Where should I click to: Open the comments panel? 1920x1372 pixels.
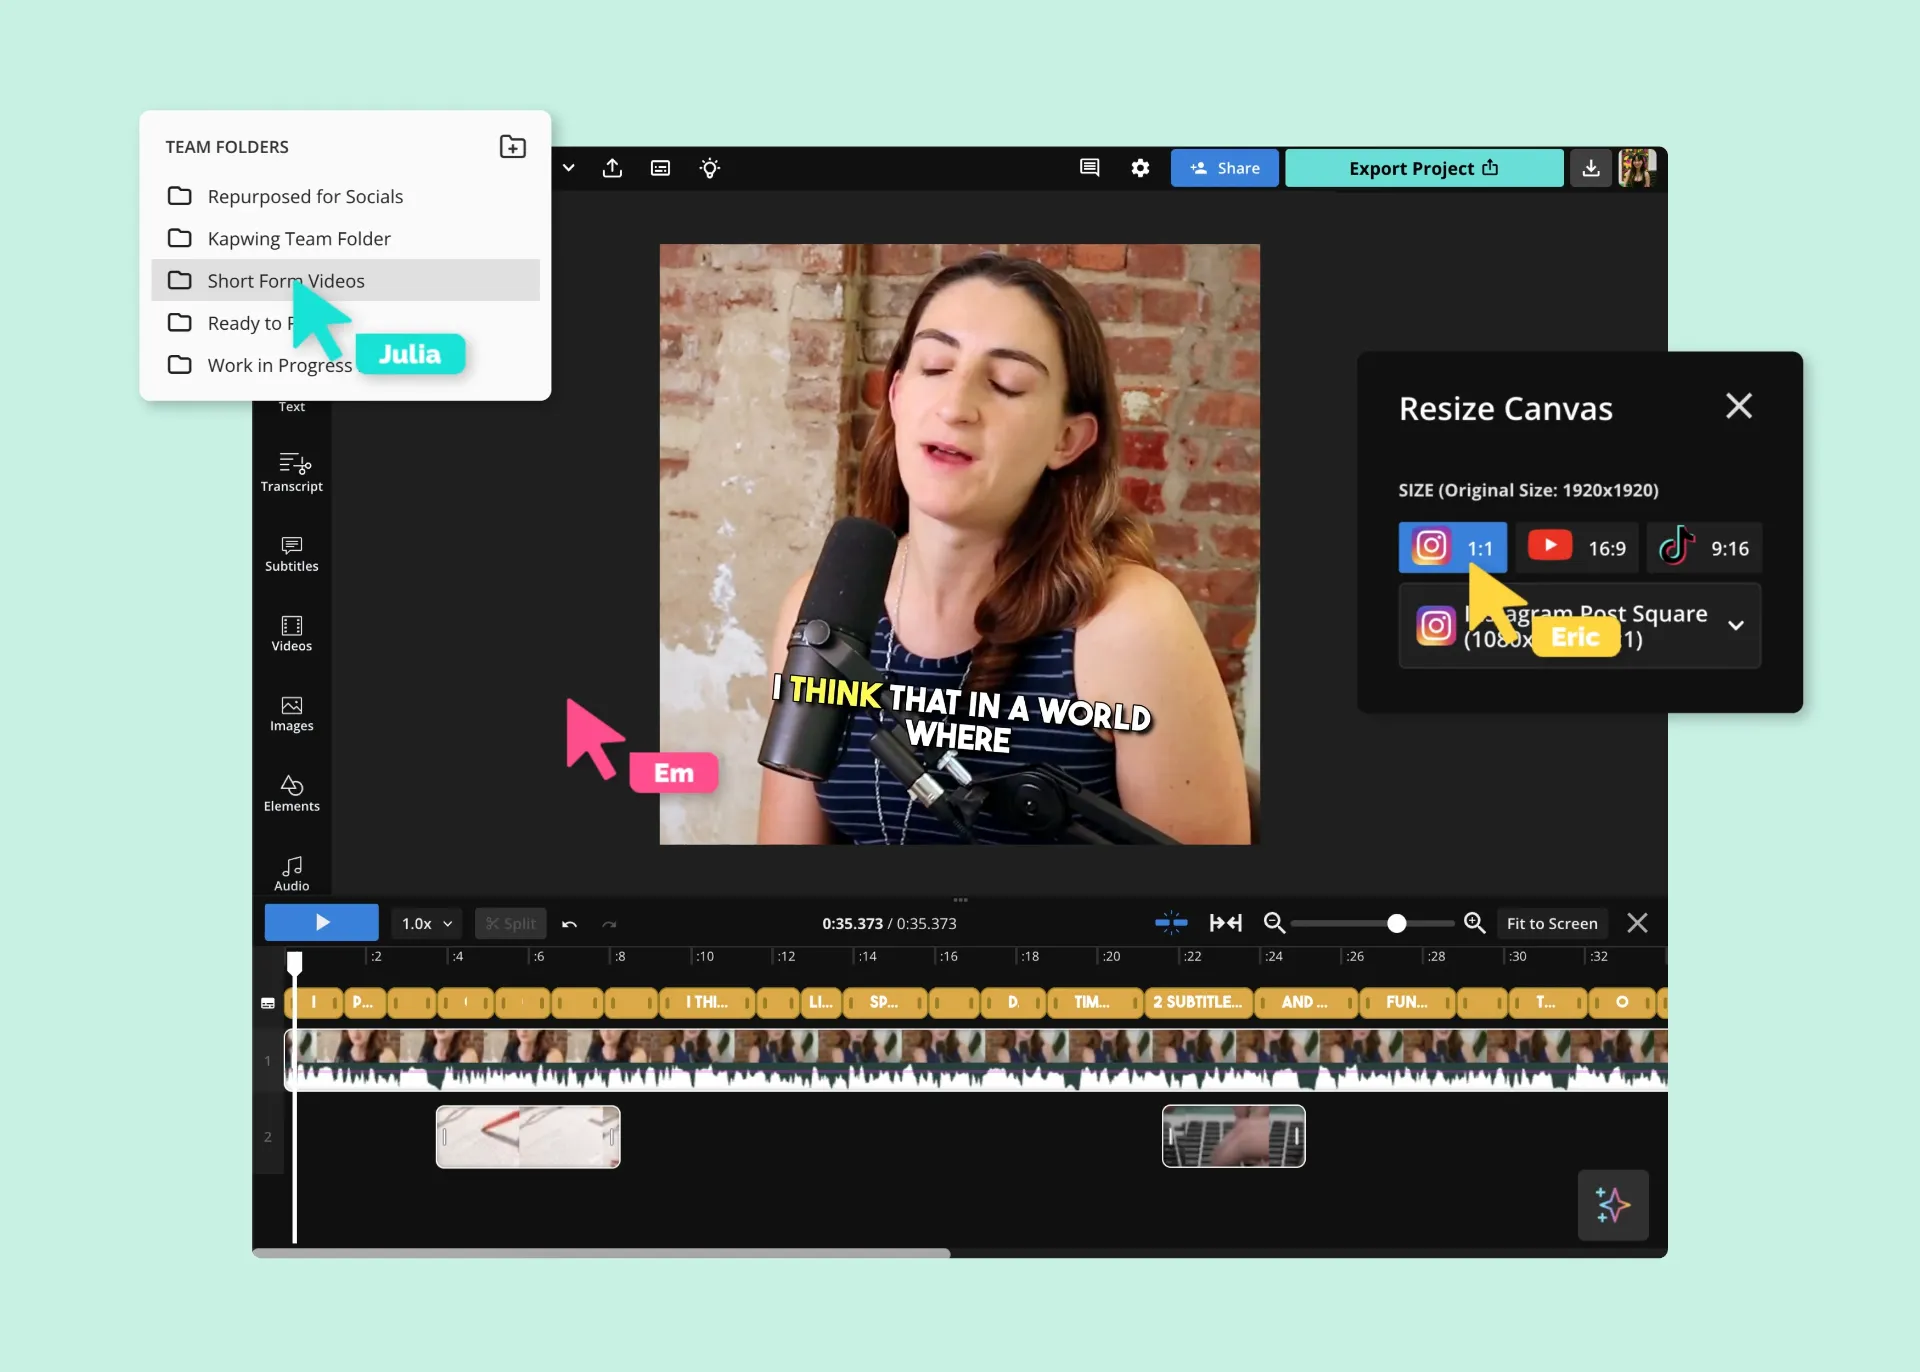1089,168
